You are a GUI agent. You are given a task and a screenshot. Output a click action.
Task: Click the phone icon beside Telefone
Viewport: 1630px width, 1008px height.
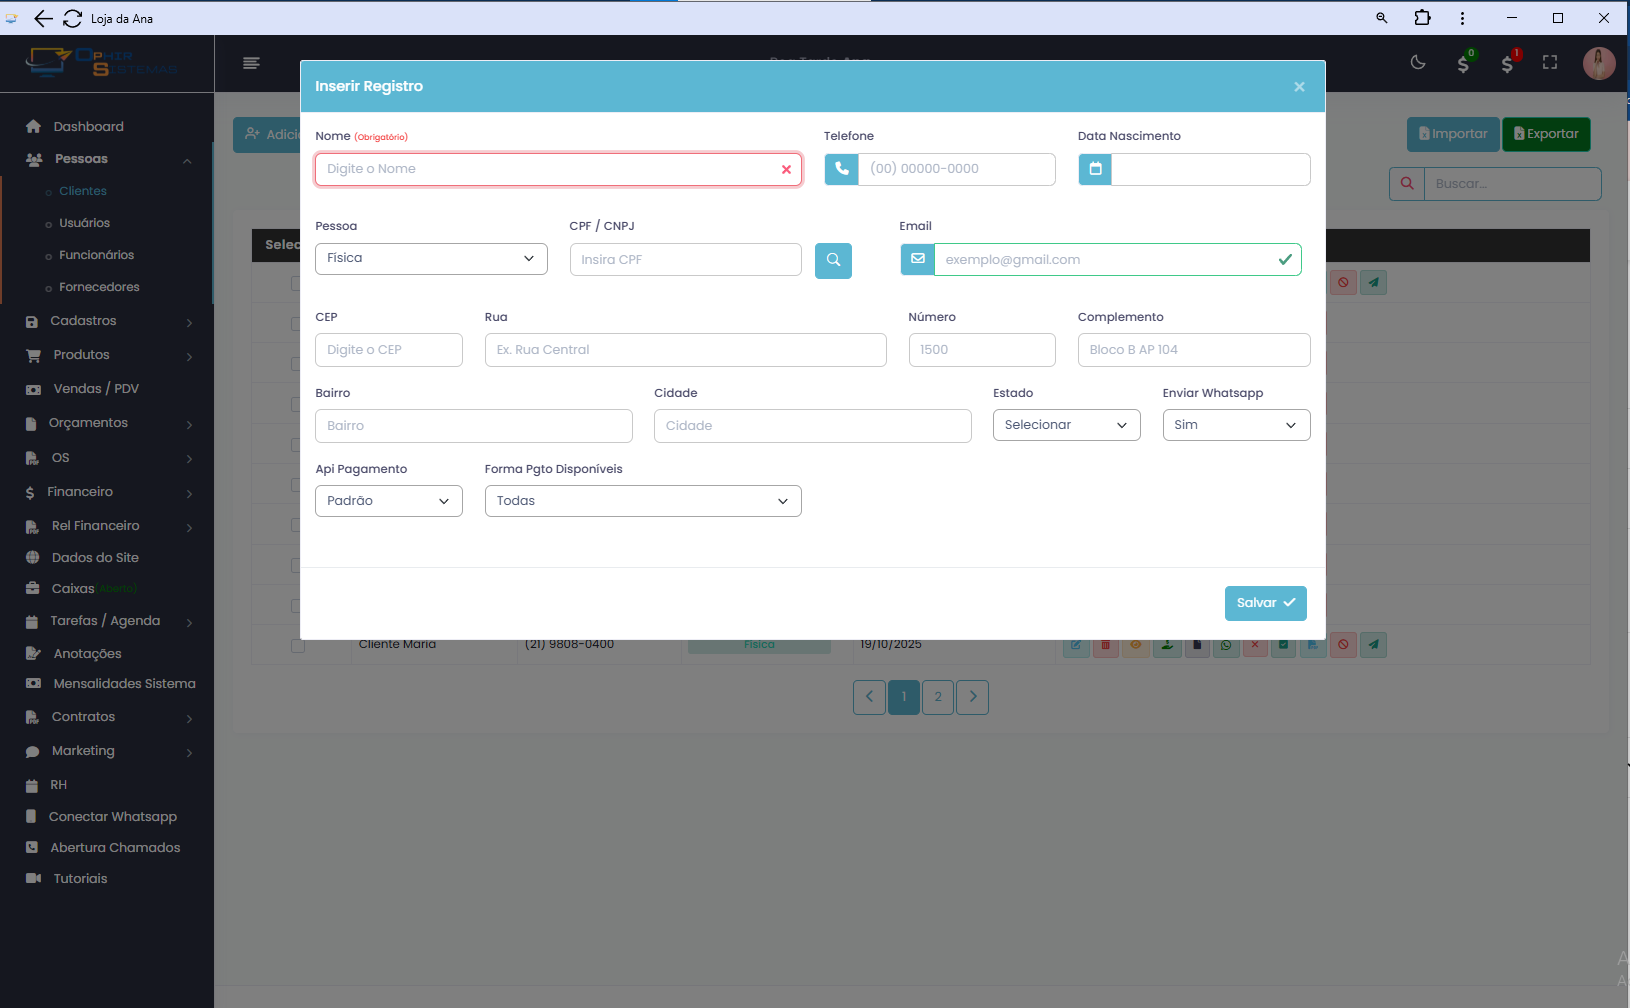tap(841, 170)
